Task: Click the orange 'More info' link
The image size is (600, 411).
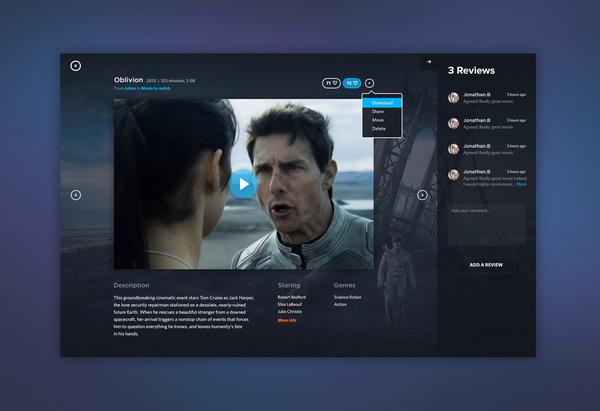Action: point(287,320)
